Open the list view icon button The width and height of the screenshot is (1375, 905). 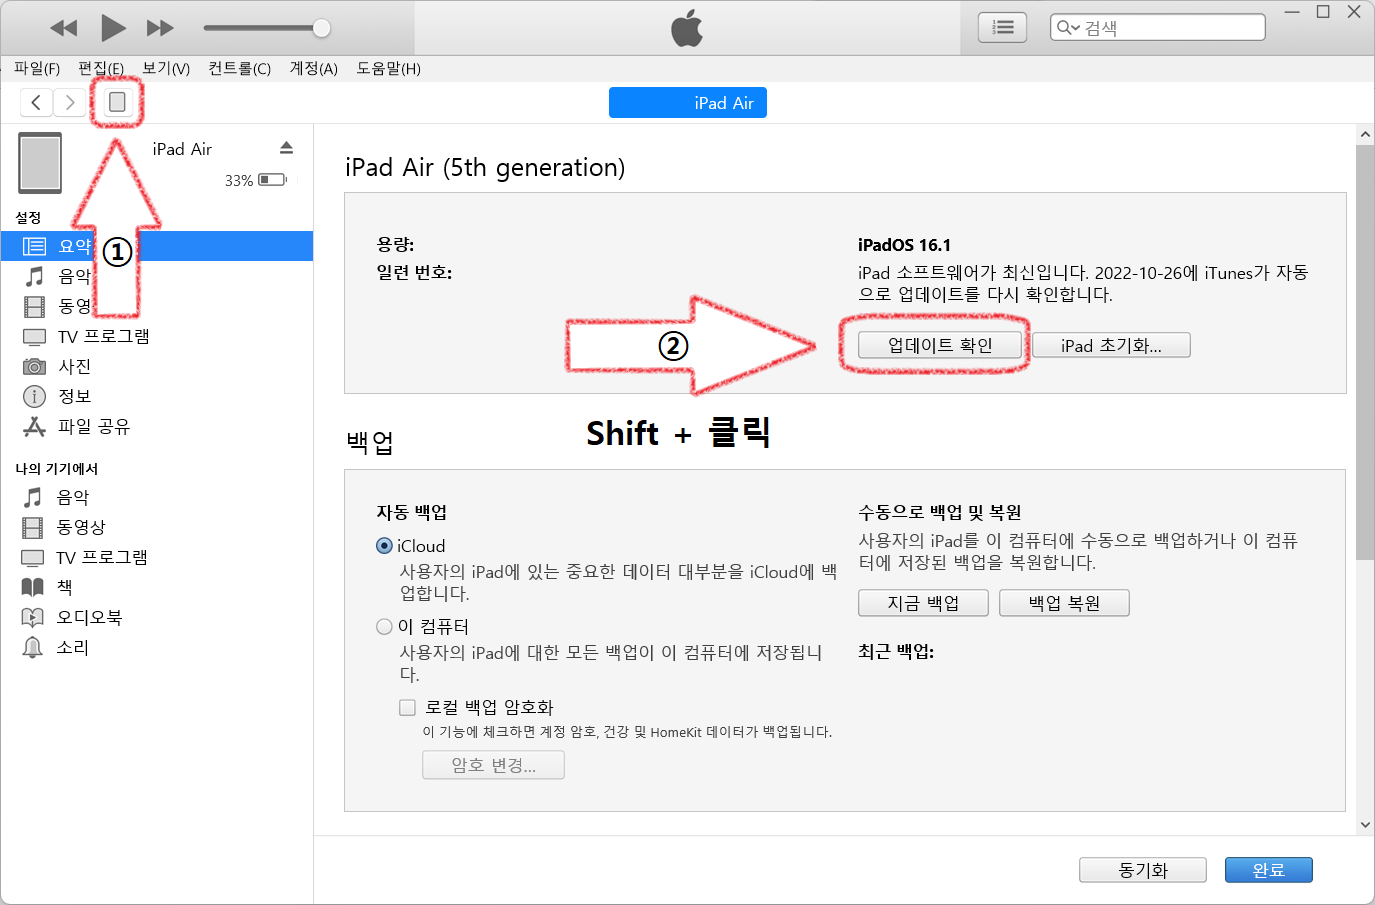pyautogui.click(x=1002, y=28)
